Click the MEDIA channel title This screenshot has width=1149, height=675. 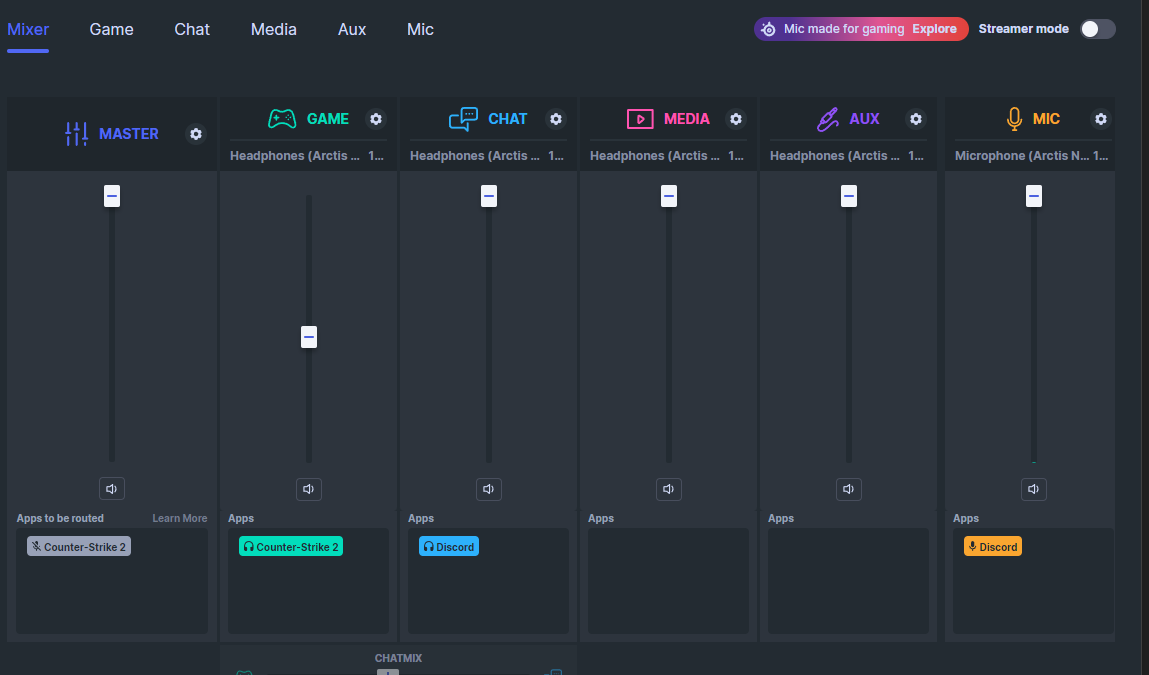(687, 119)
